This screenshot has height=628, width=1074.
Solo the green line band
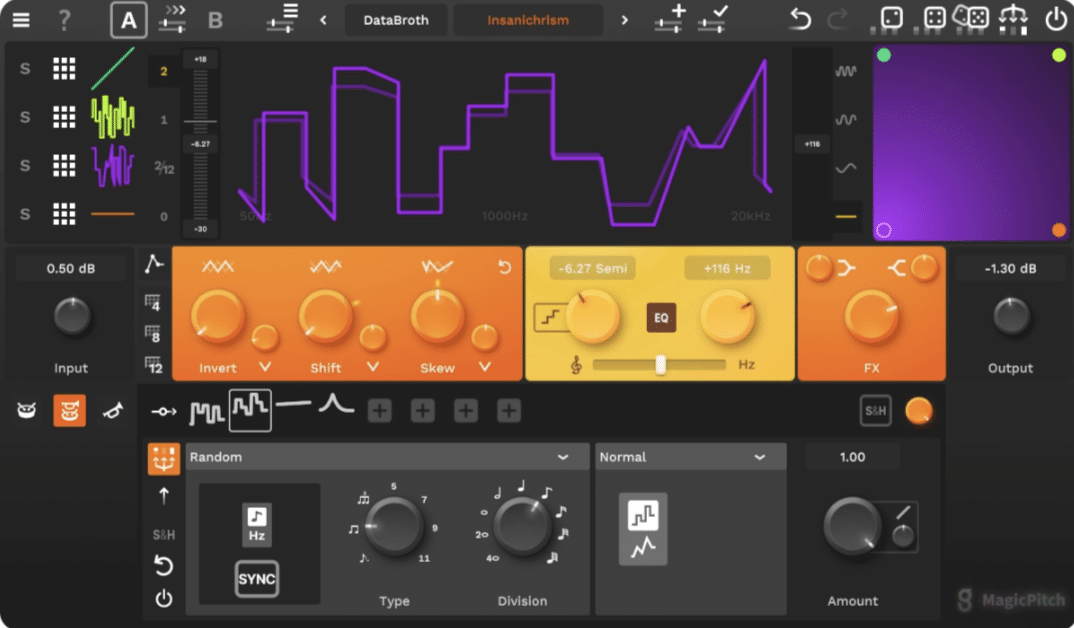pos(25,68)
